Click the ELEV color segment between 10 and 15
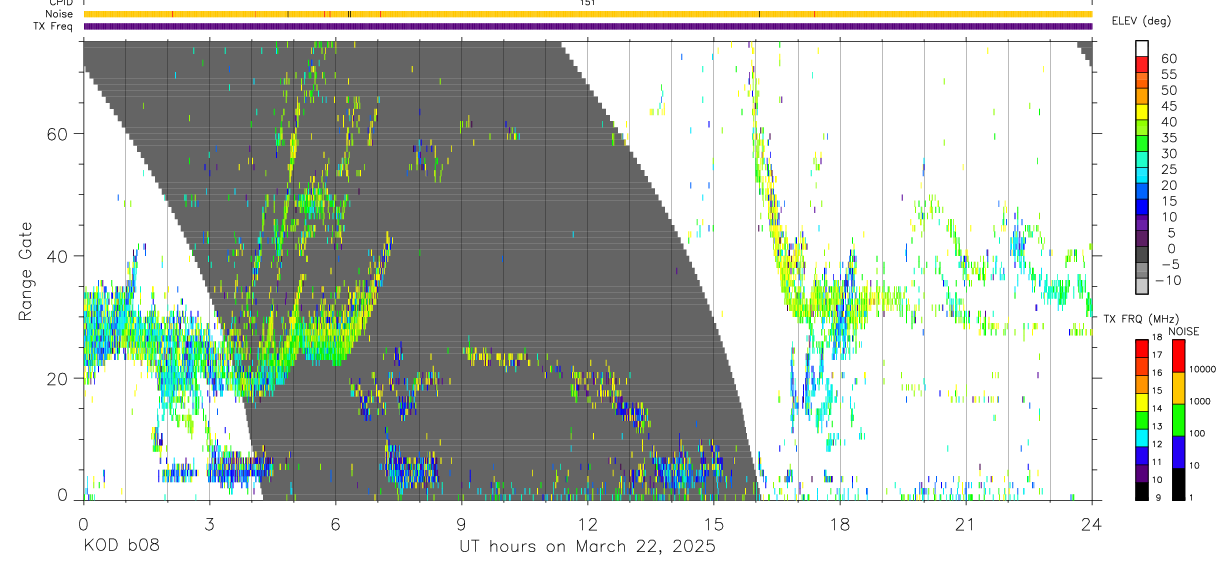Viewport: 1228px width, 567px height. click(x=1142, y=208)
